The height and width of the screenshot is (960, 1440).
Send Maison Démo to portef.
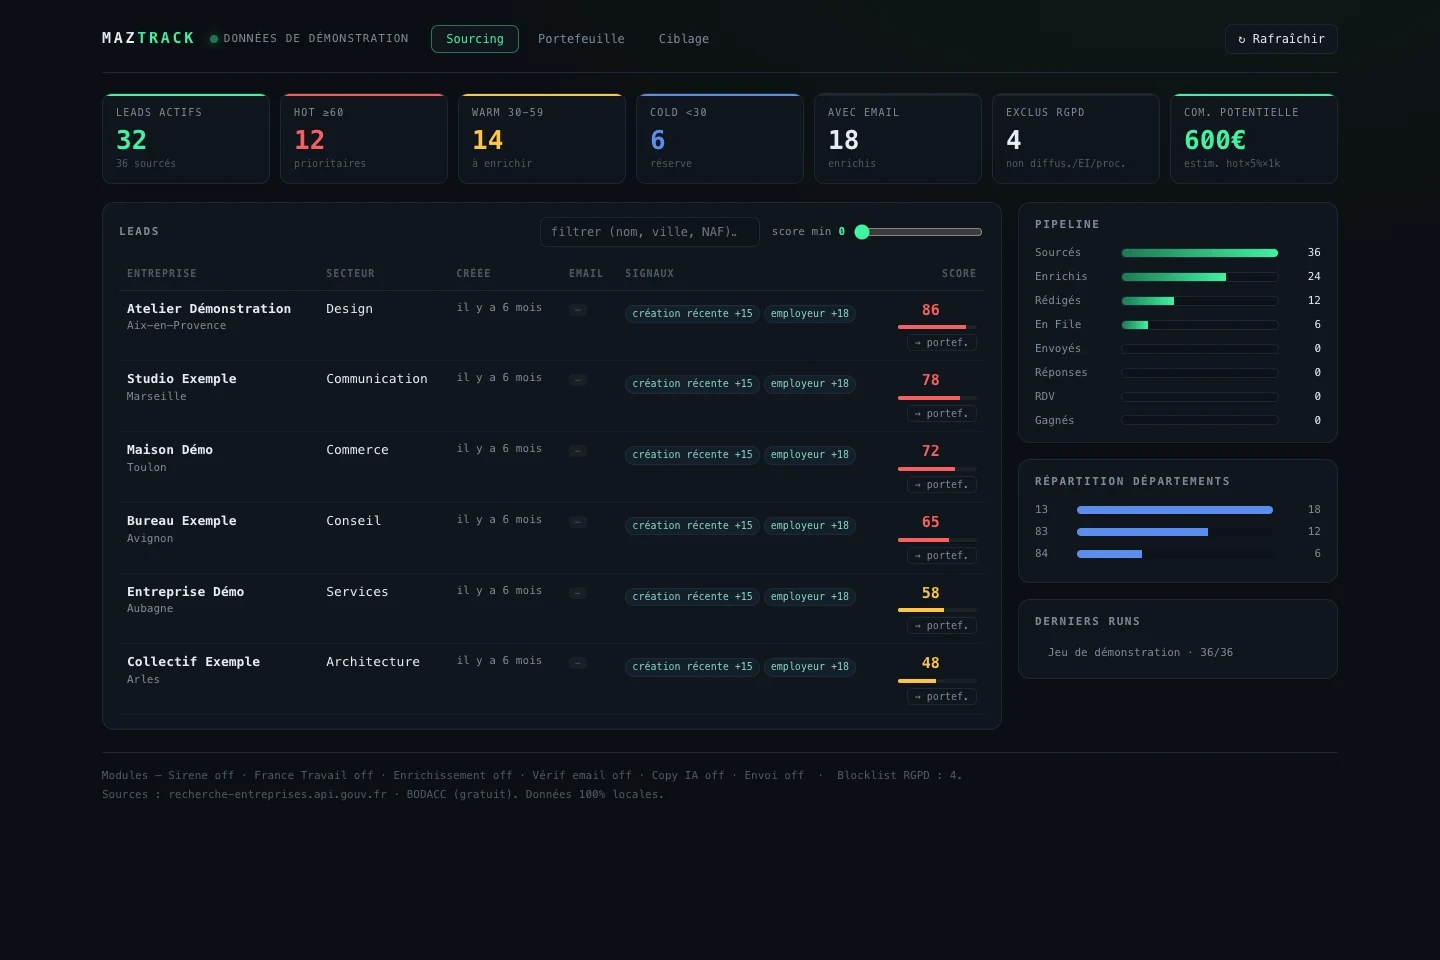[942, 485]
